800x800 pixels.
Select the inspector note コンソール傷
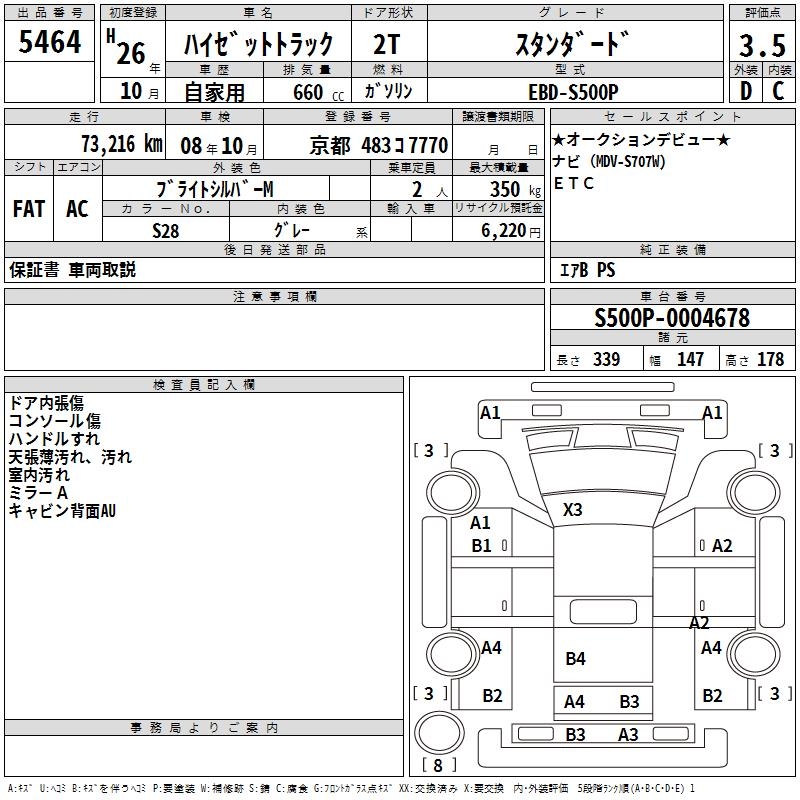point(55,420)
